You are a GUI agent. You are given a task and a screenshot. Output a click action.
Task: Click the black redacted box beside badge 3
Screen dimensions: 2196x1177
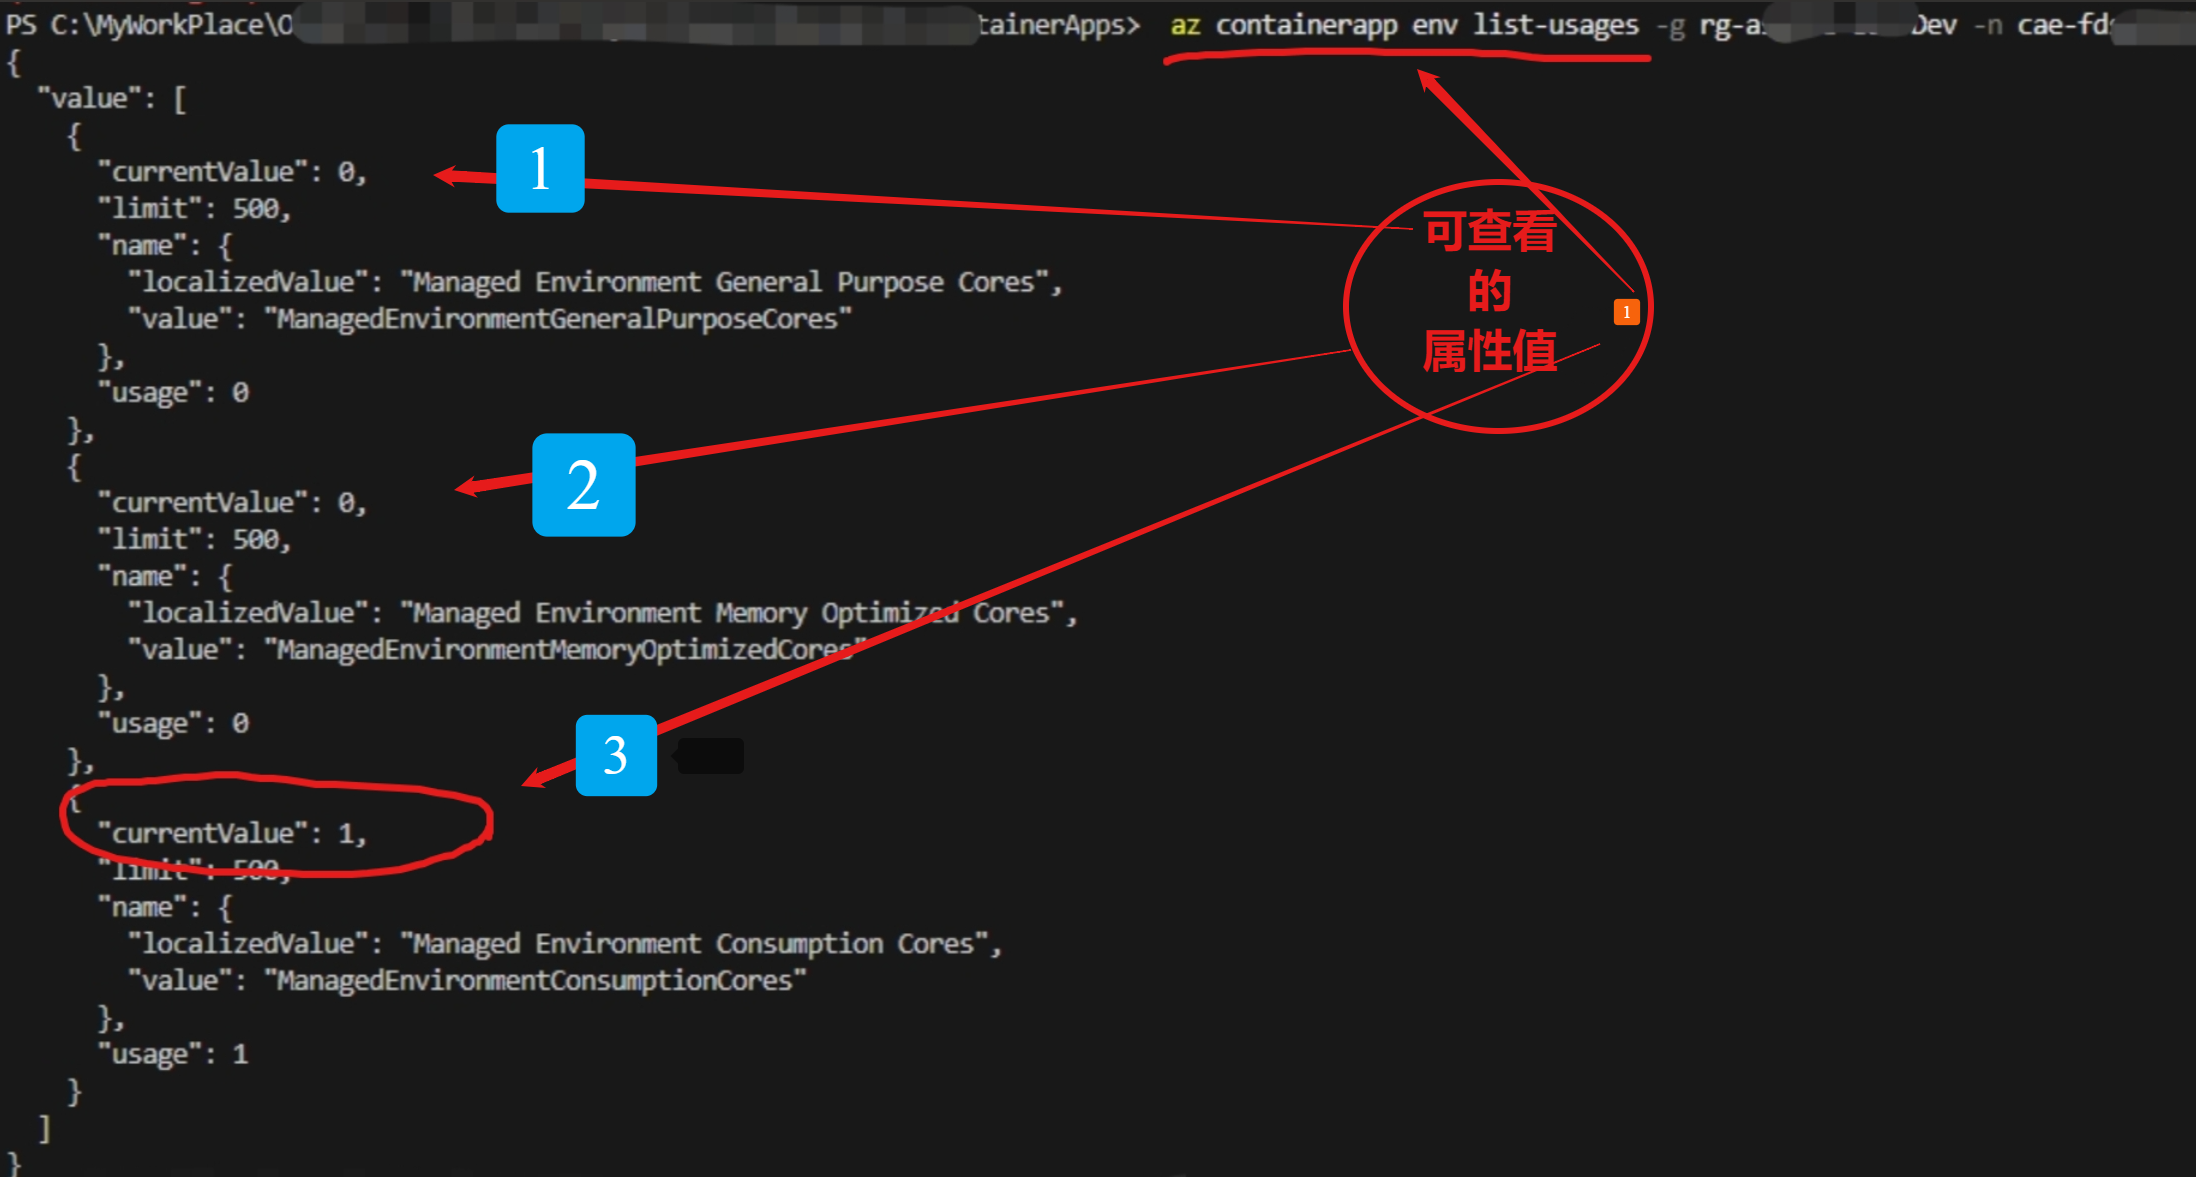click(710, 756)
